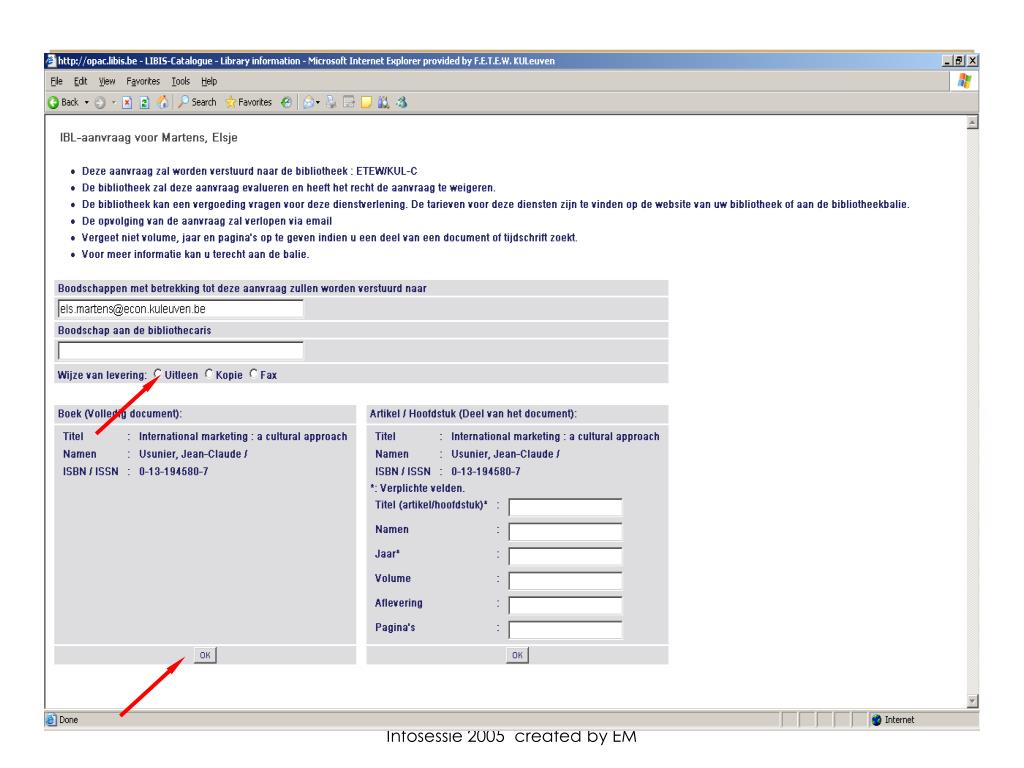This screenshot has width=1024, height=768.
Task: Click the Internet Explorer title bar icon
Action: pos(51,61)
